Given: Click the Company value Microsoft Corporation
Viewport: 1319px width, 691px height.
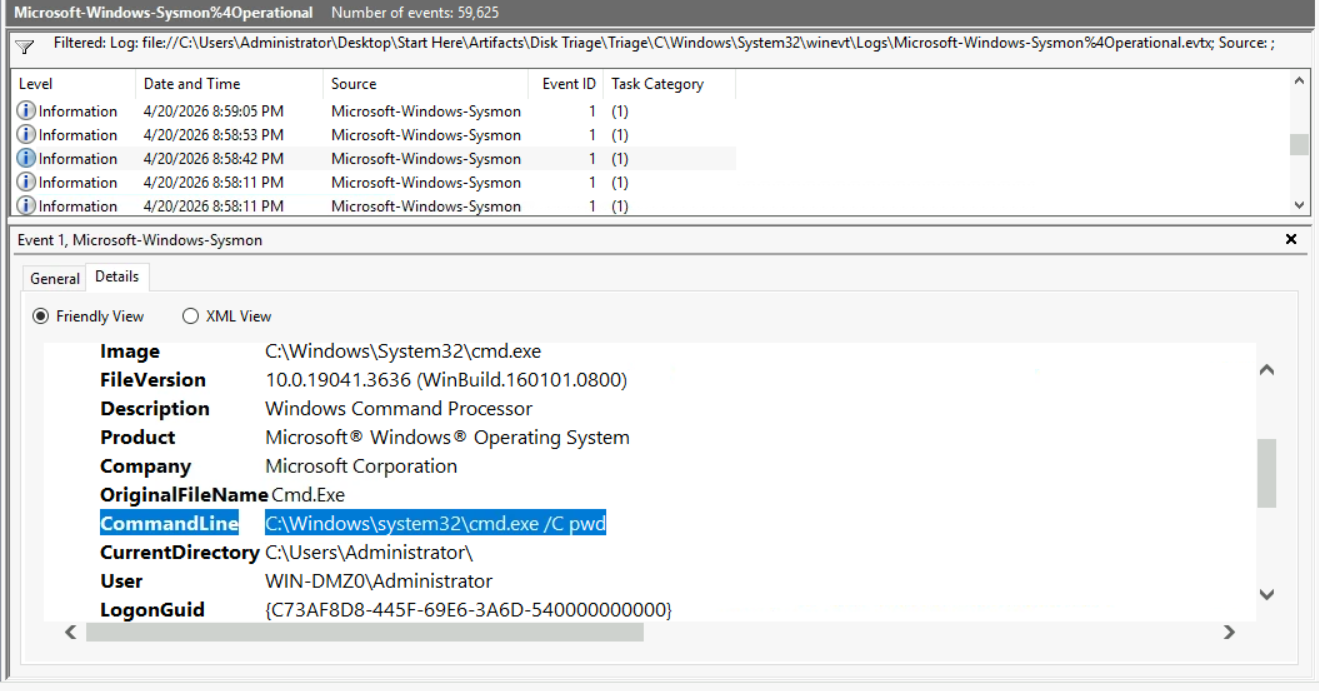Looking at the screenshot, I should coord(361,466).
